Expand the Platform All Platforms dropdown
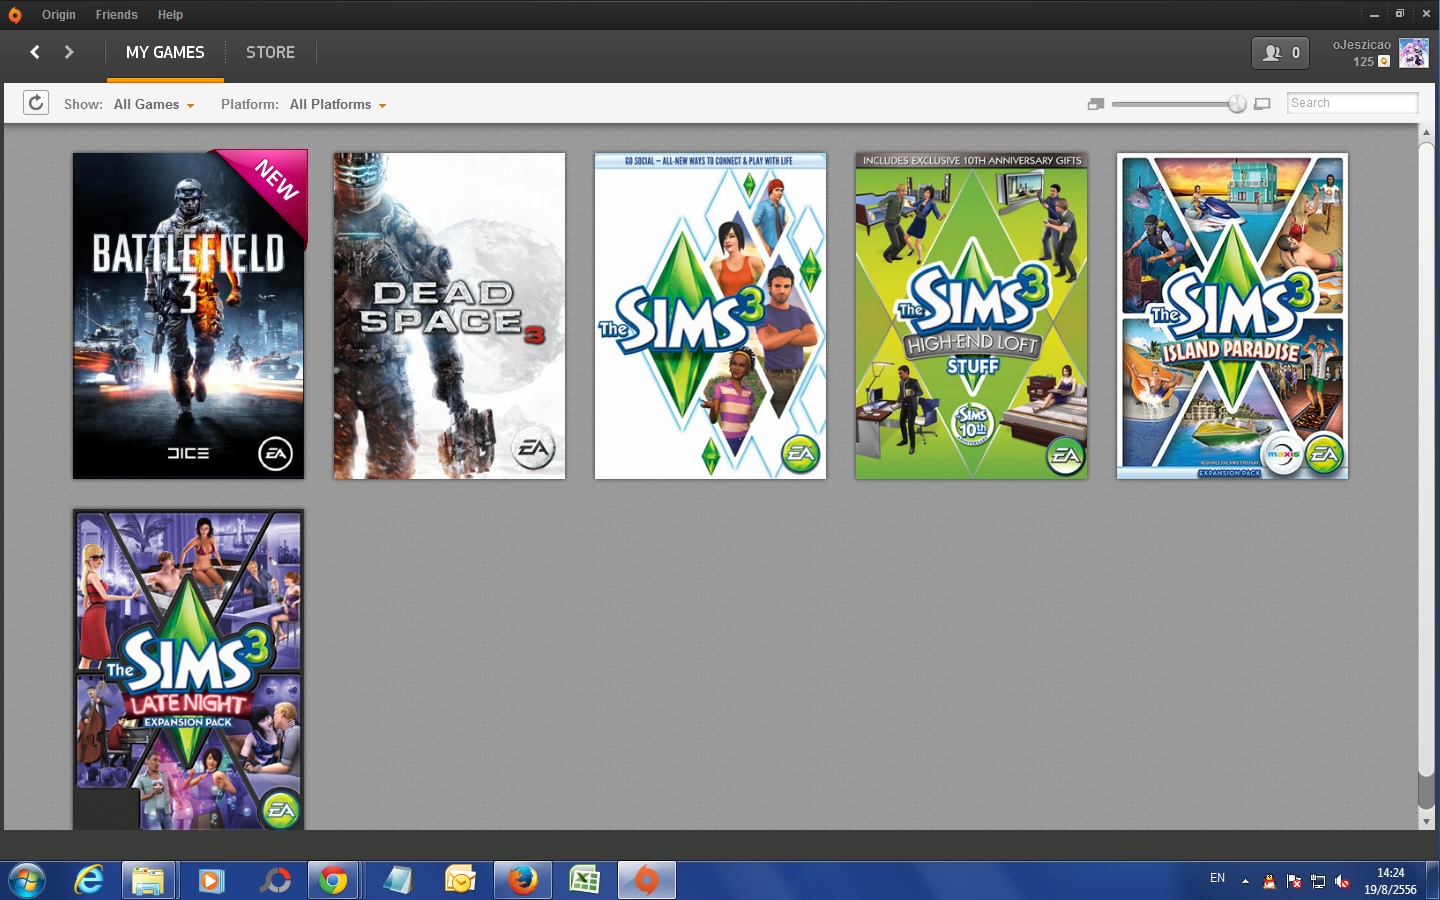 tap(338, 105)
